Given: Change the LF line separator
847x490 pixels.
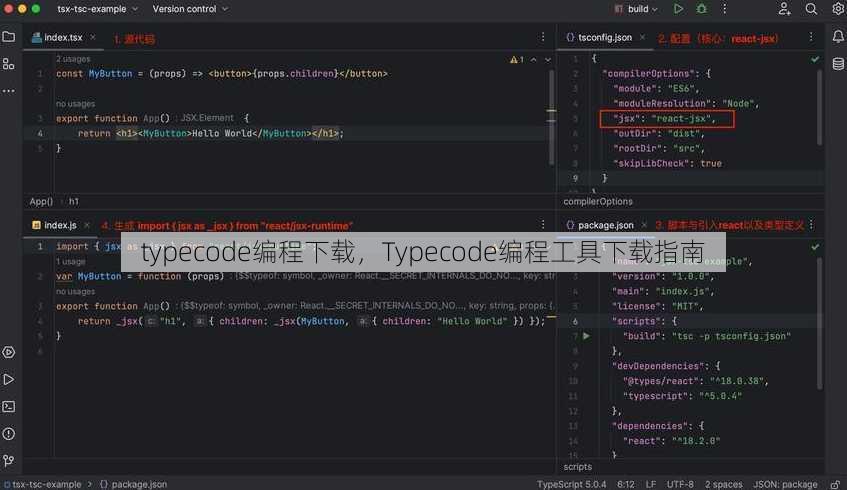Looking at the screenshot, I should [650, 484].
